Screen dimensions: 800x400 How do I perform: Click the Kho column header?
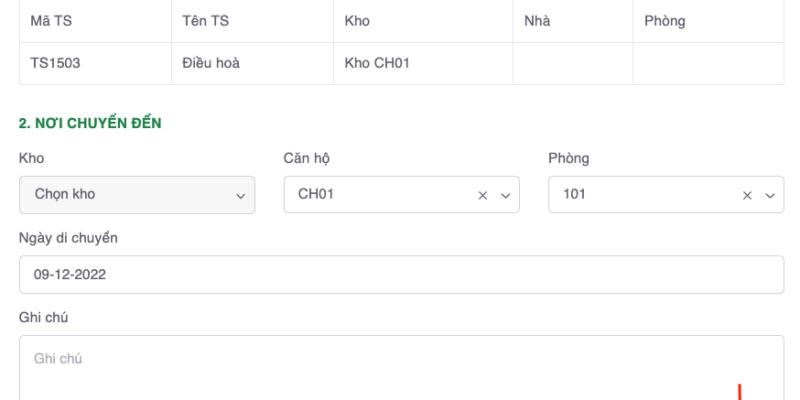356,21
